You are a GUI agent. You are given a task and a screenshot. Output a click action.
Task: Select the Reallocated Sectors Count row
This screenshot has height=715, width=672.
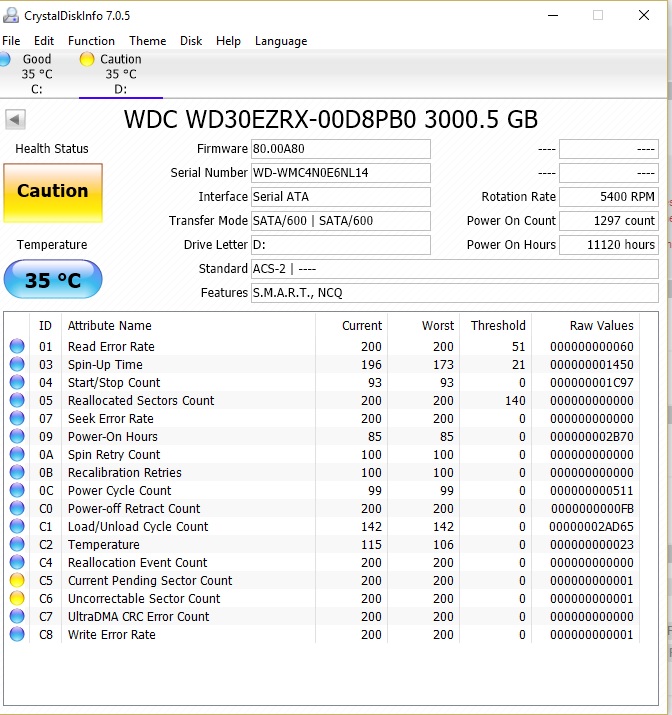point(140,401)
